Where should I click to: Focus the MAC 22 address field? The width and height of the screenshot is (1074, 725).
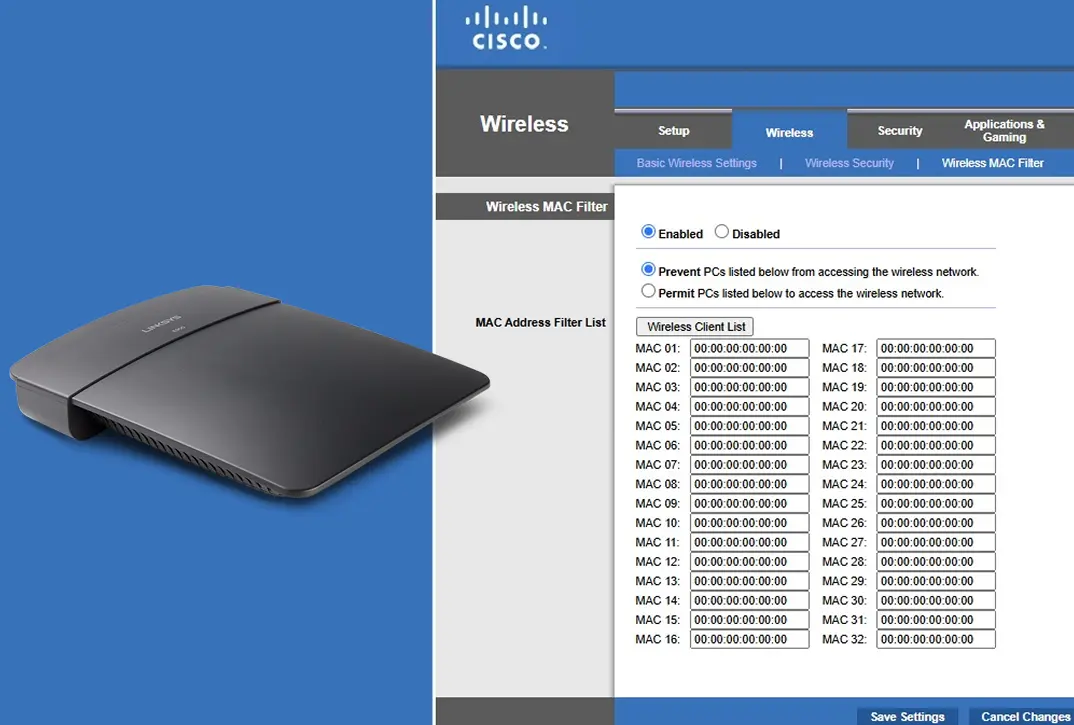[936, 445]
